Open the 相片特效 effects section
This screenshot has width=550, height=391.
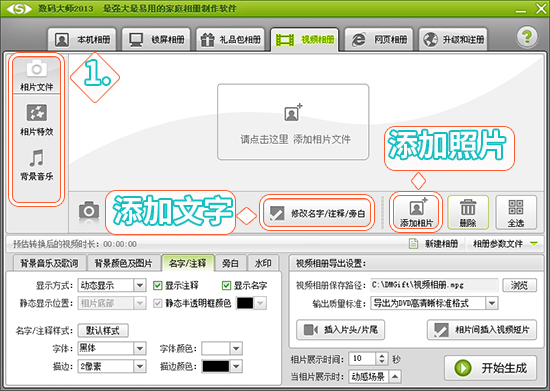point(36,120)
